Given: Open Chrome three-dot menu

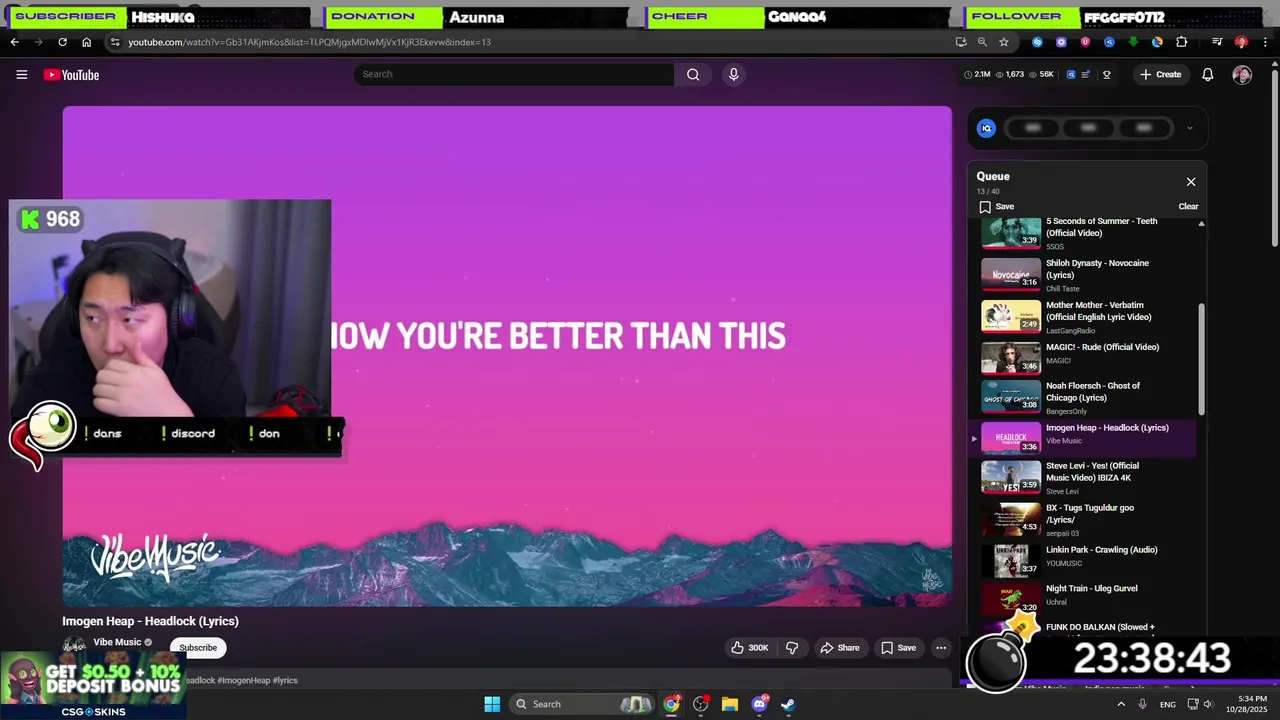Looking at the screenshot, I should [x=1265, y=42].
